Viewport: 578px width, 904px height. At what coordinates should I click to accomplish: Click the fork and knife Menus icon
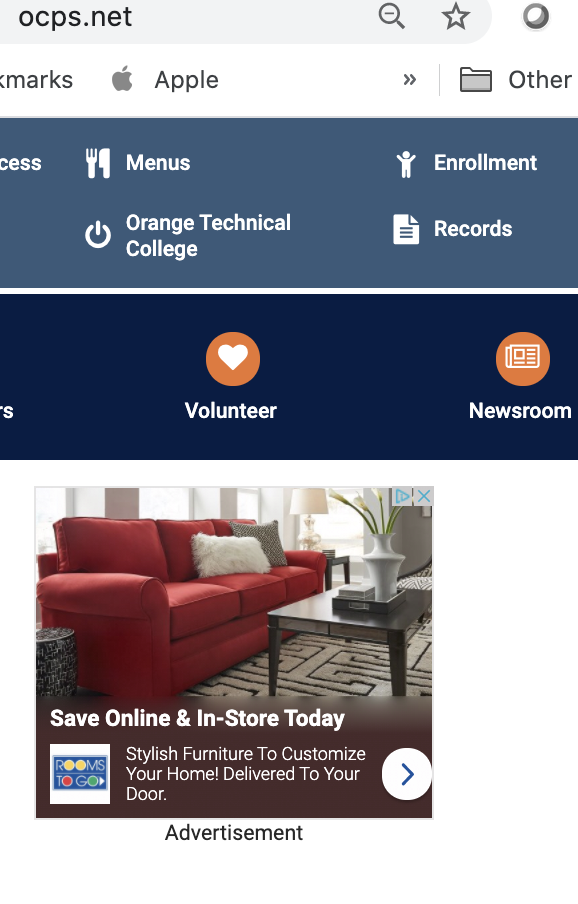coord(98,163)
